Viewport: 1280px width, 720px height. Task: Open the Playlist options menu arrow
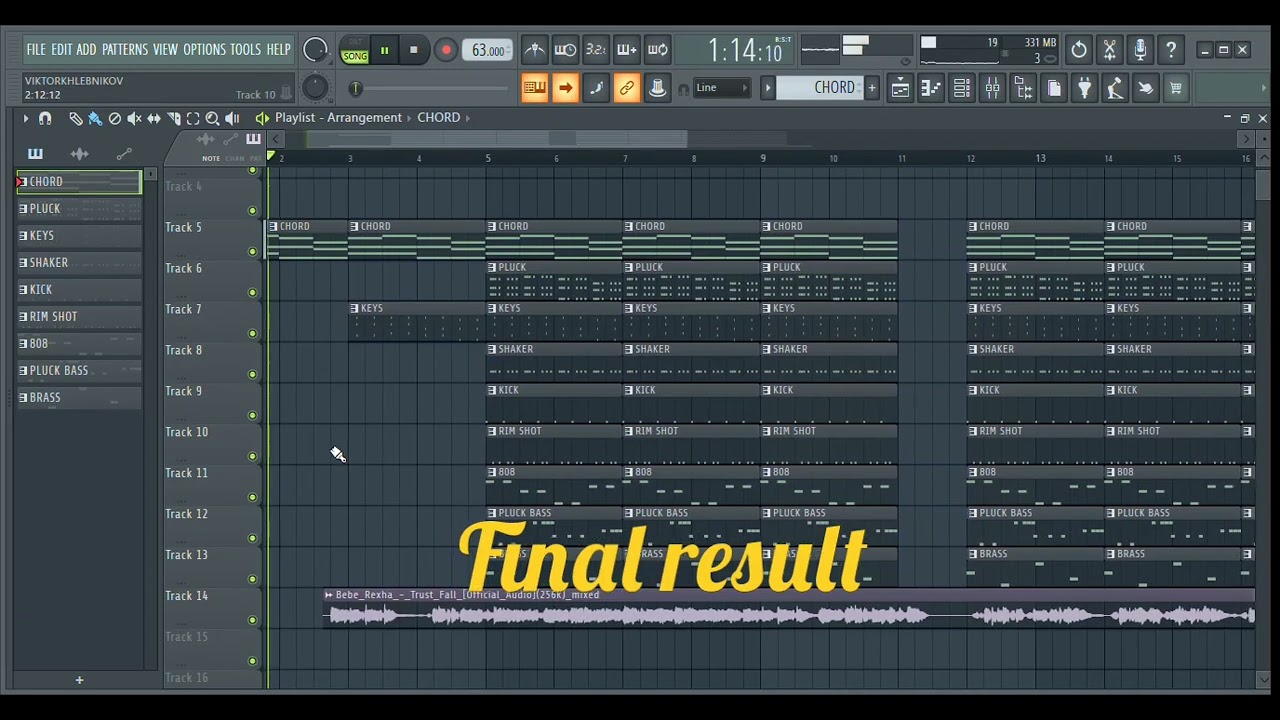click(x=26, y=118)
